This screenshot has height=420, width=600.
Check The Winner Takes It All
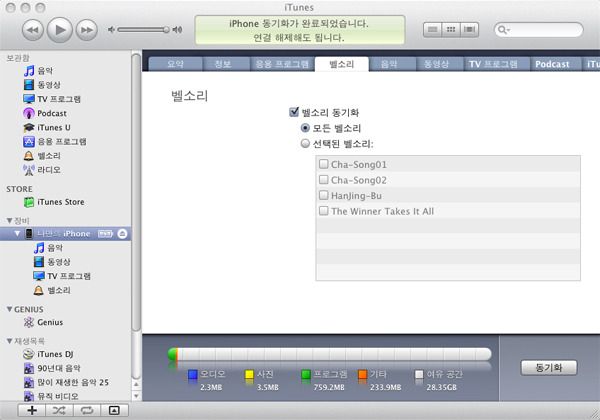coord(324,211)
